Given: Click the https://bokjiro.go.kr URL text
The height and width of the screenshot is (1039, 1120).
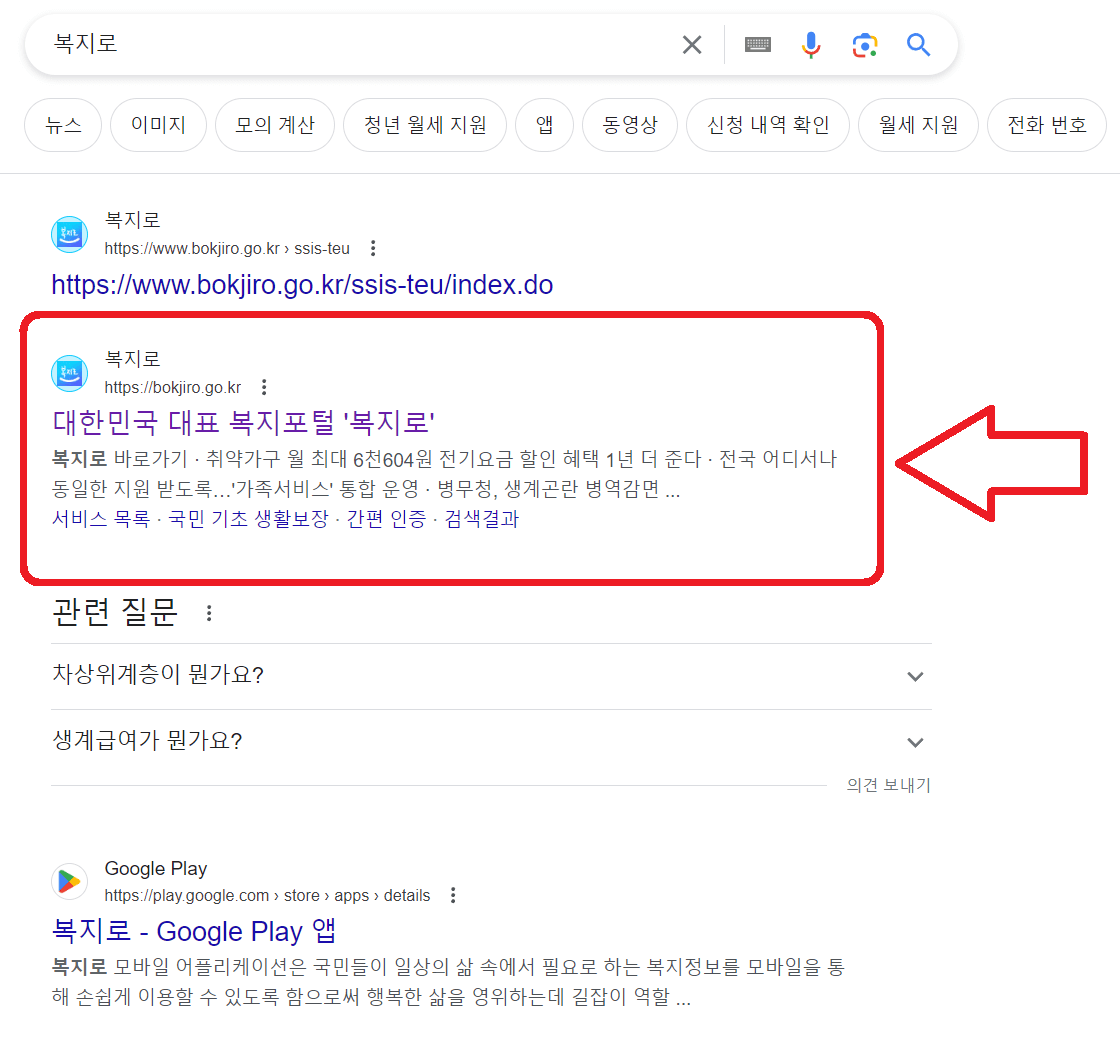Looking at the screenshot, I should pyautogui.click(x=173, y=387).
